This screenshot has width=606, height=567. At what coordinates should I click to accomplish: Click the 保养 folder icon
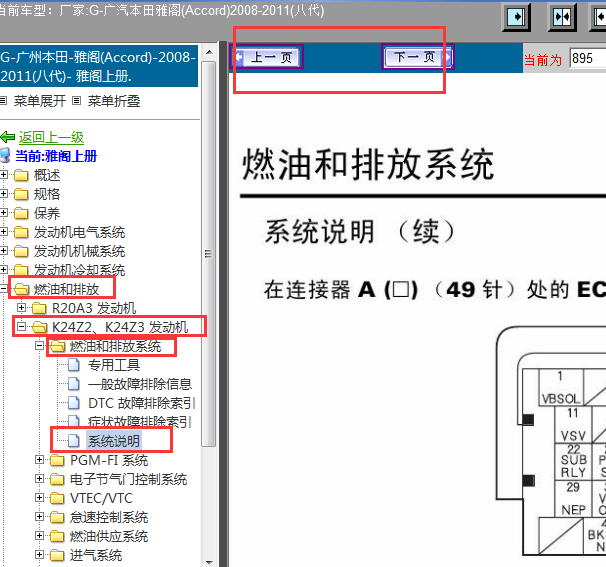[x=21, y=213]
